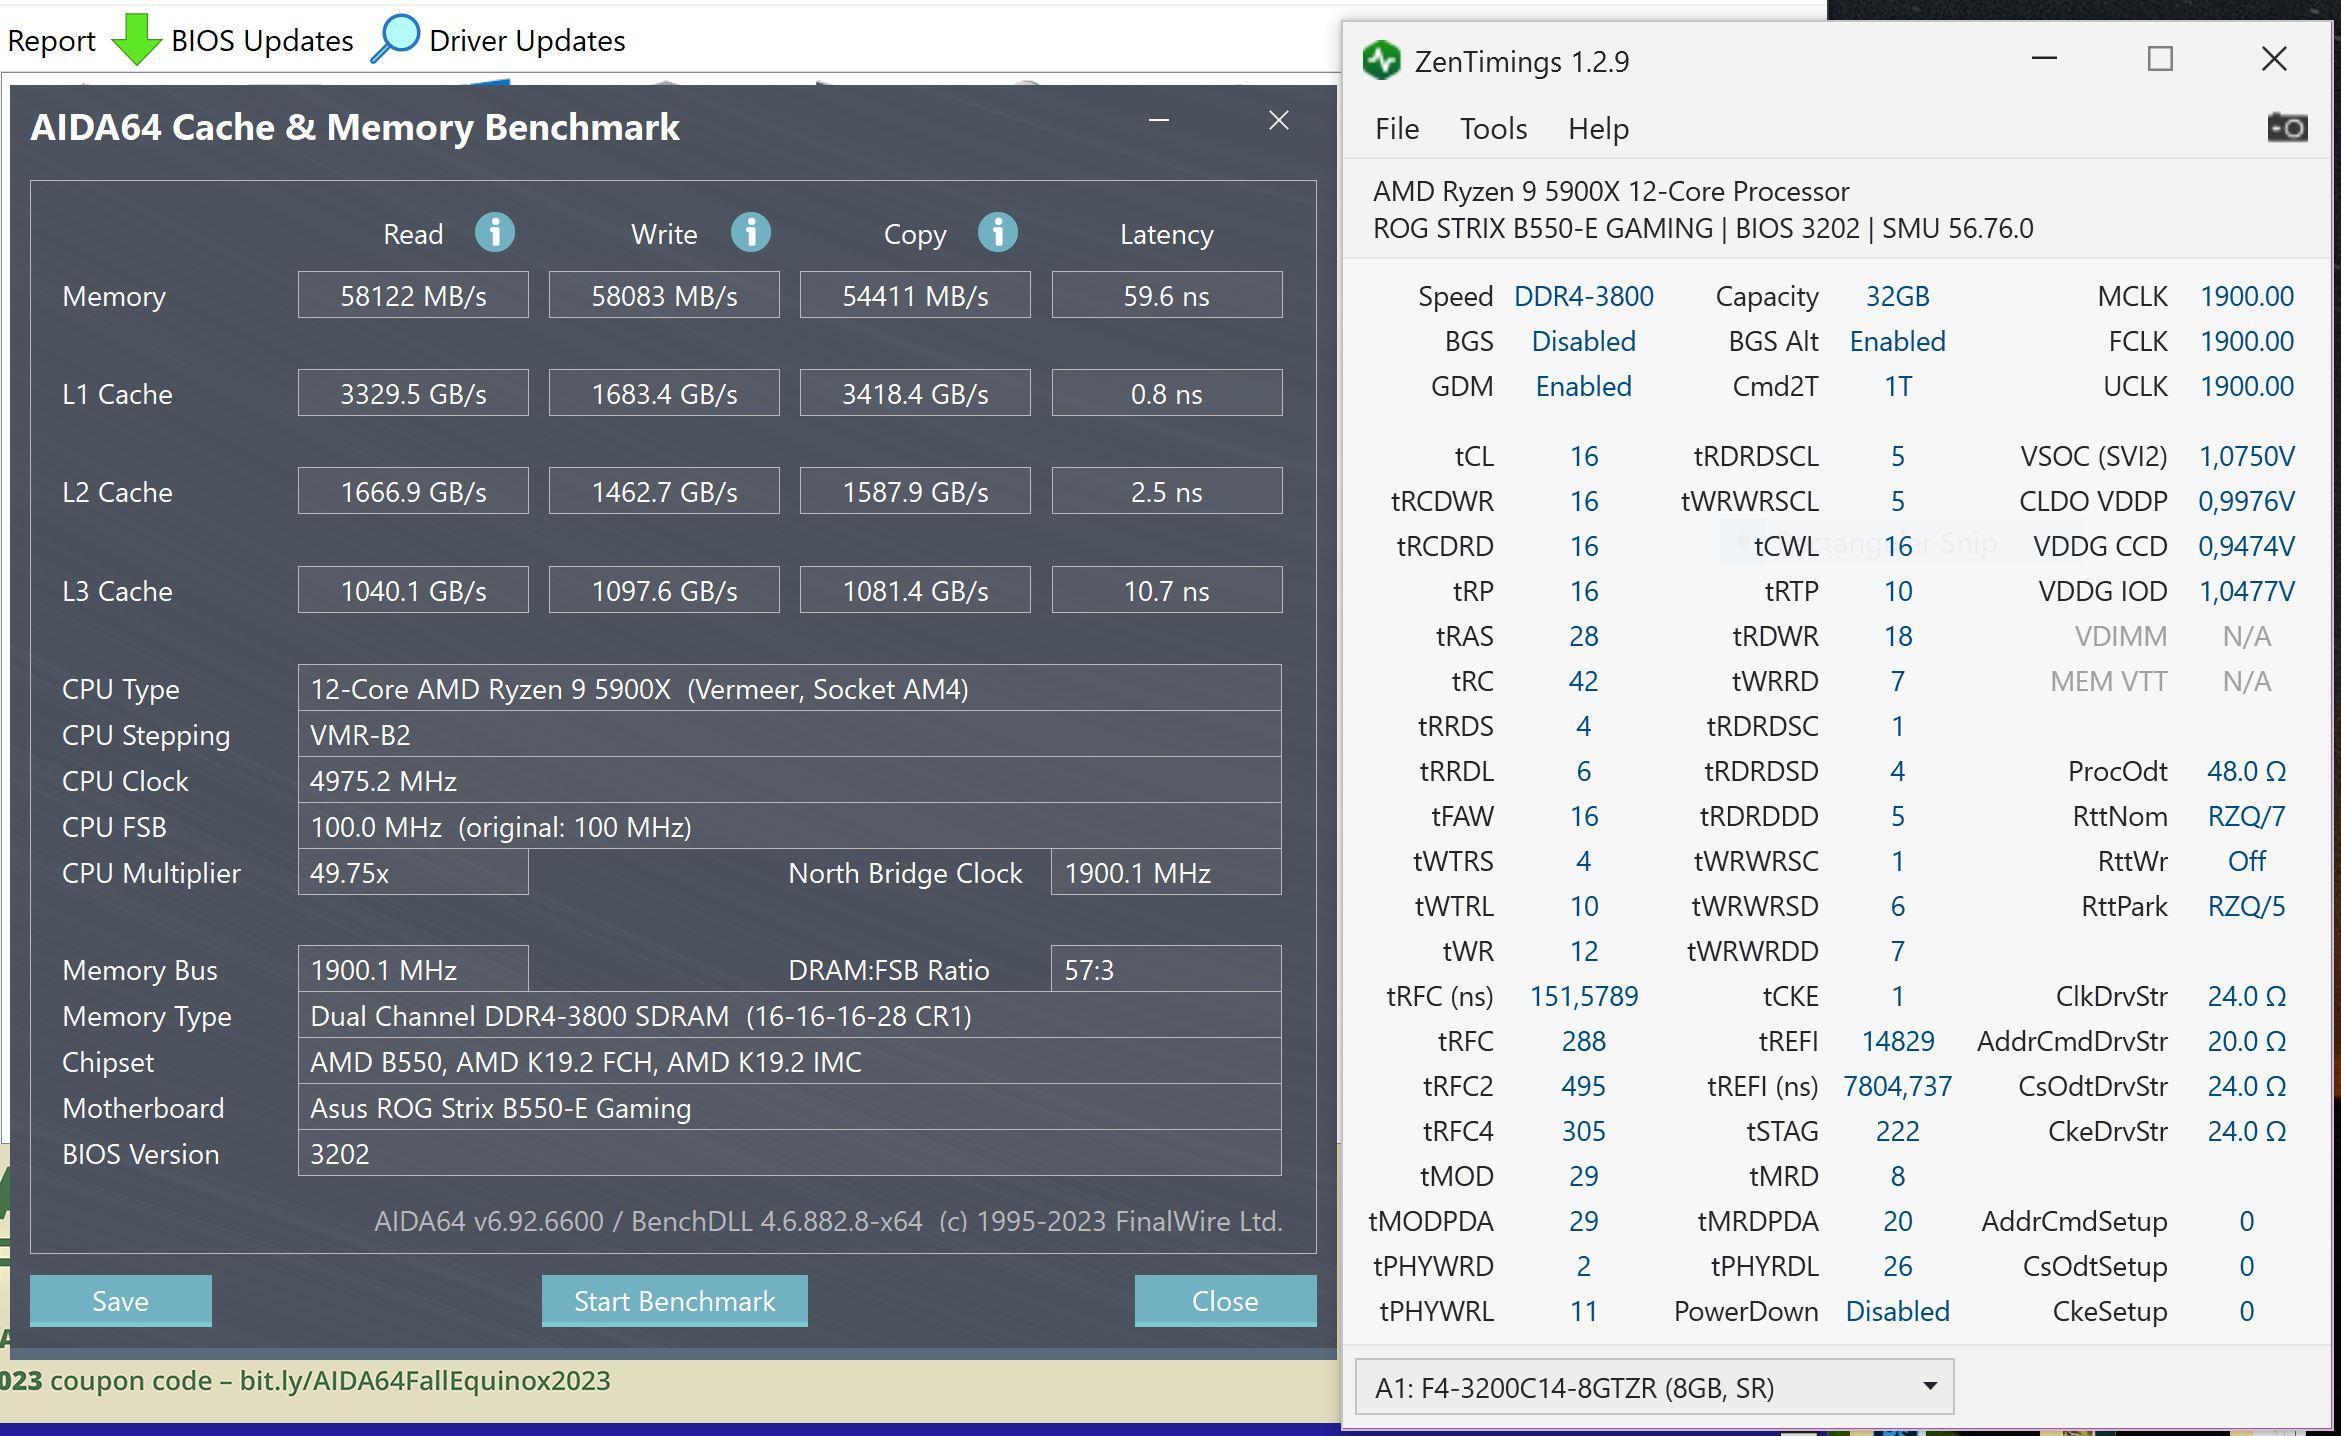Save the benchmark results
The image size is (2341, 1436).
120,1300
